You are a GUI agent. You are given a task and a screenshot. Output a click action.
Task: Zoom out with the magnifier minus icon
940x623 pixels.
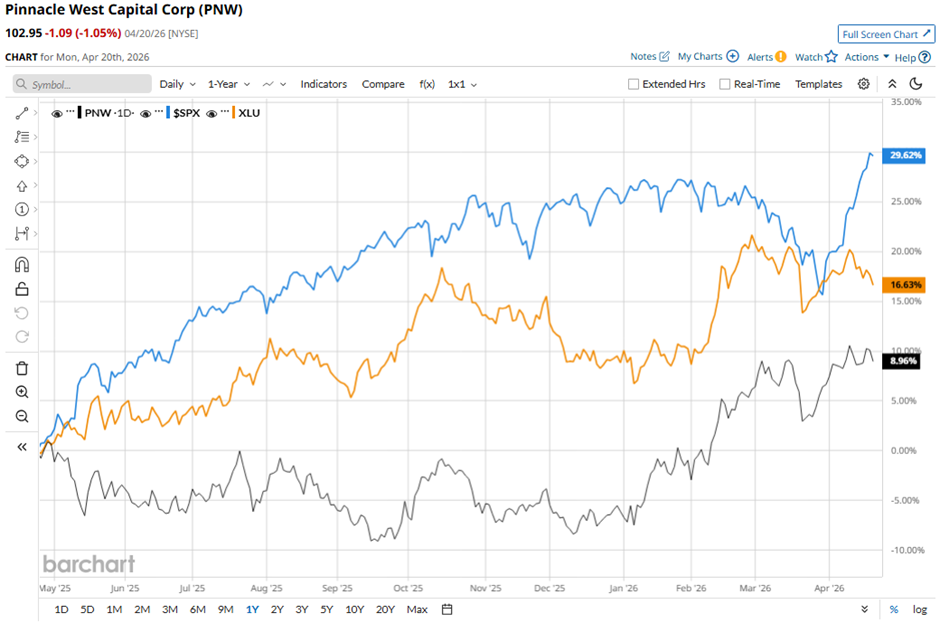[22, 416]
